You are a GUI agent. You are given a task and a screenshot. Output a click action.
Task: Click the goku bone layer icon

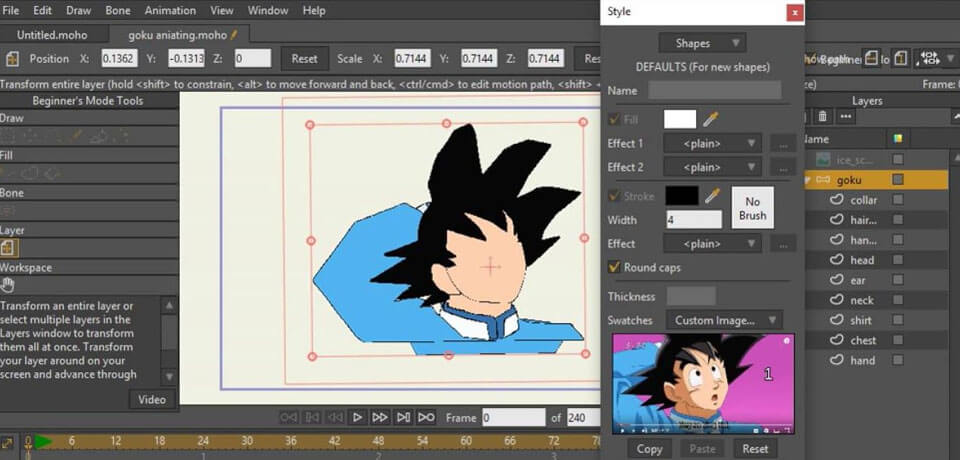point(823,179)
